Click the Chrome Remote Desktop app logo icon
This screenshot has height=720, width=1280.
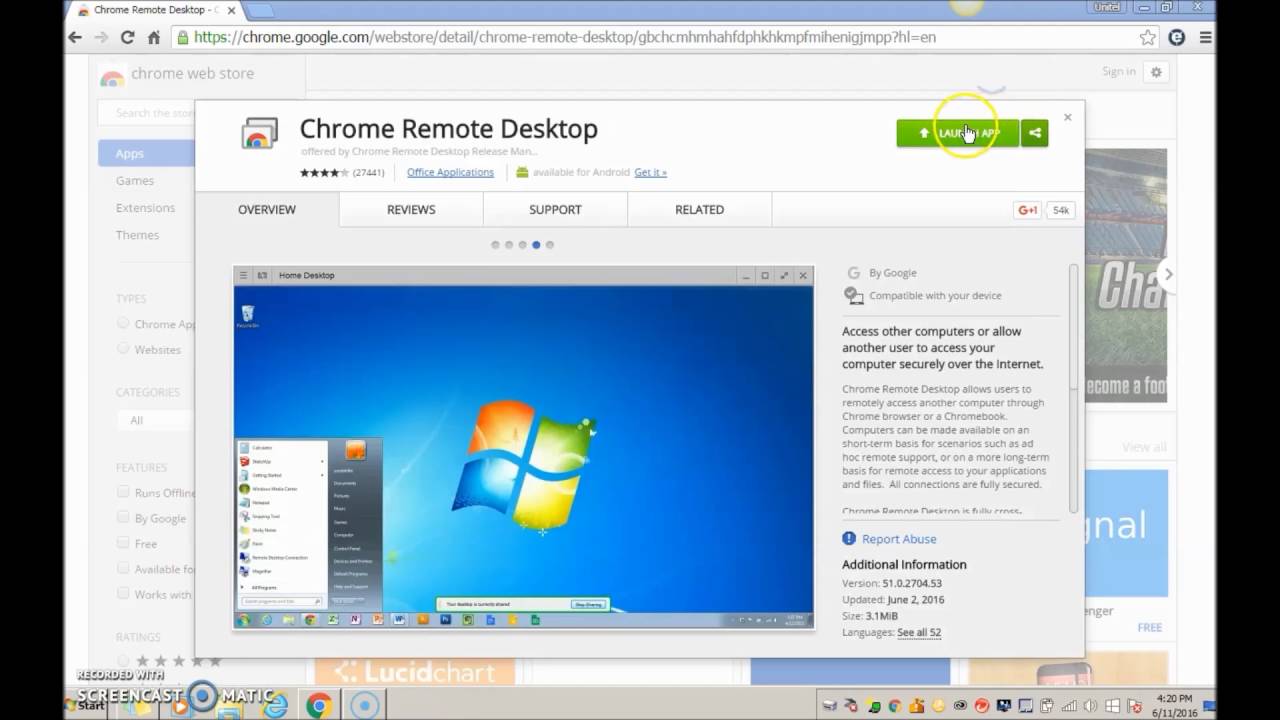pos(260,133)
